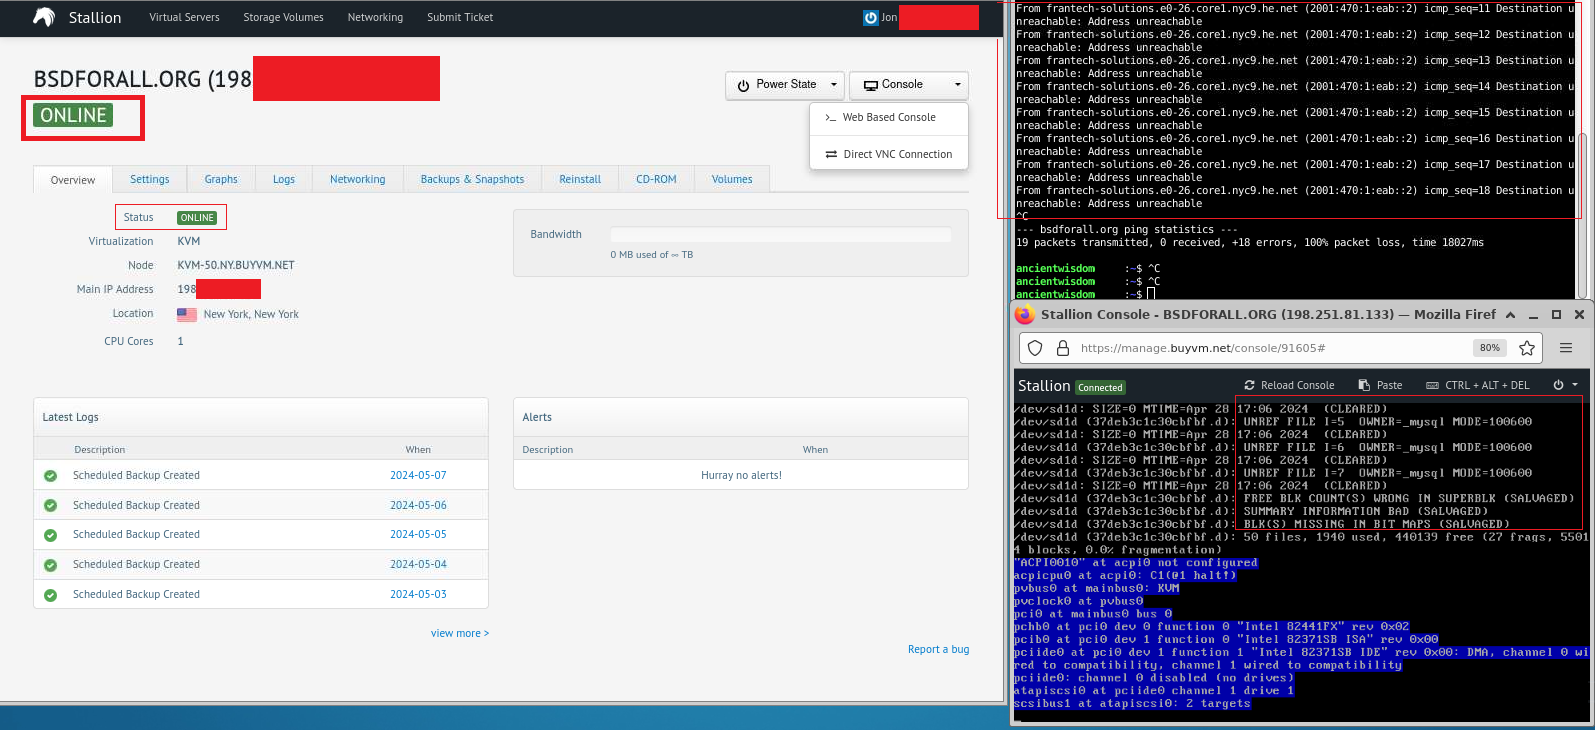This screenshot has height=730, width=1595.
Task: Switch to the Backups & Snapshots tab
Action: [472, 180]
